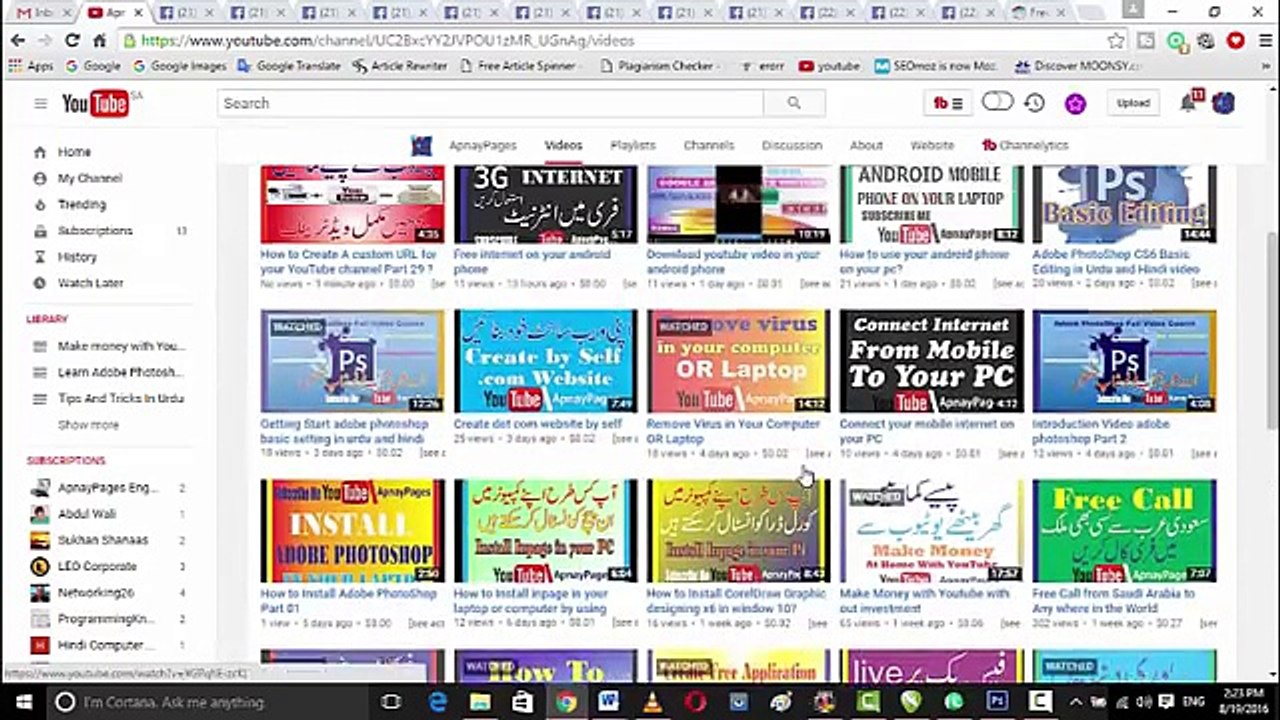Image resolution: width=1280 pixels, height=720 pixels.
Task: Open the Make money with You... playlist
Action: [121, 346]
